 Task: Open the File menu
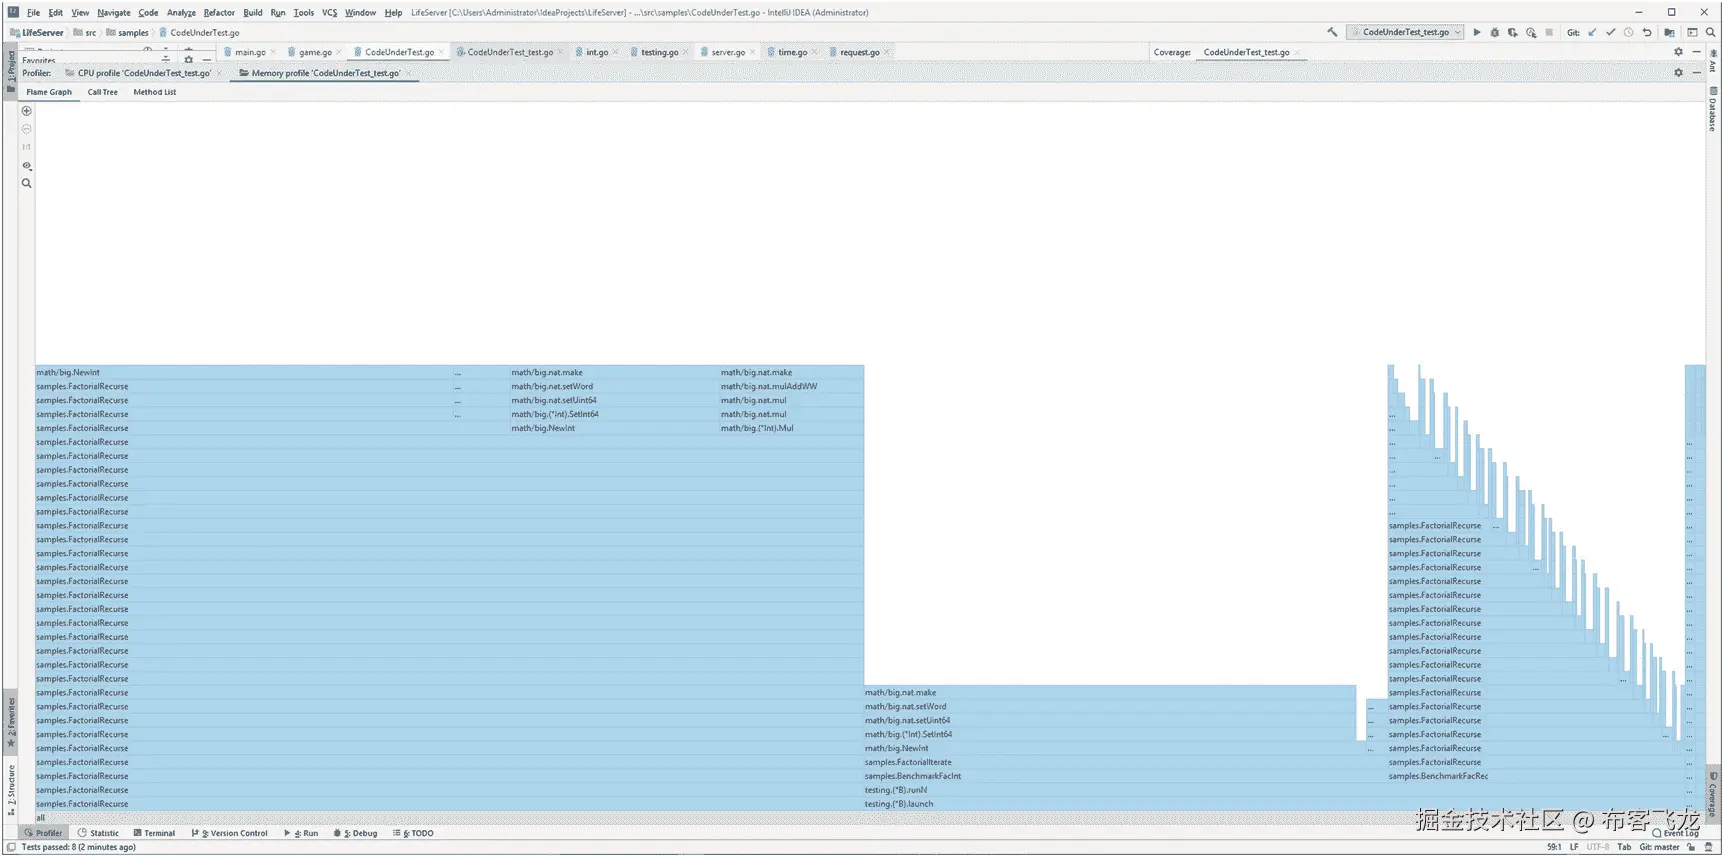tap(33, 13)
